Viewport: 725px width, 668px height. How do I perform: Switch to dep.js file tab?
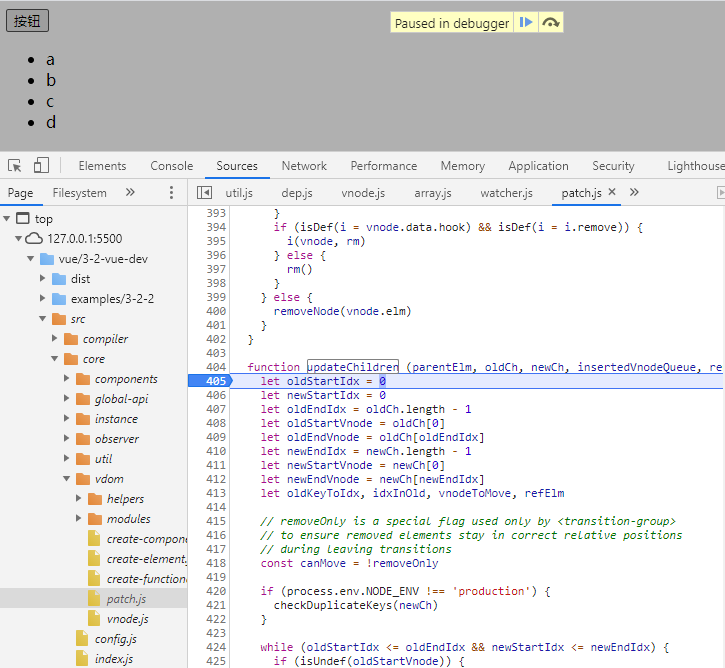[297, 193]
